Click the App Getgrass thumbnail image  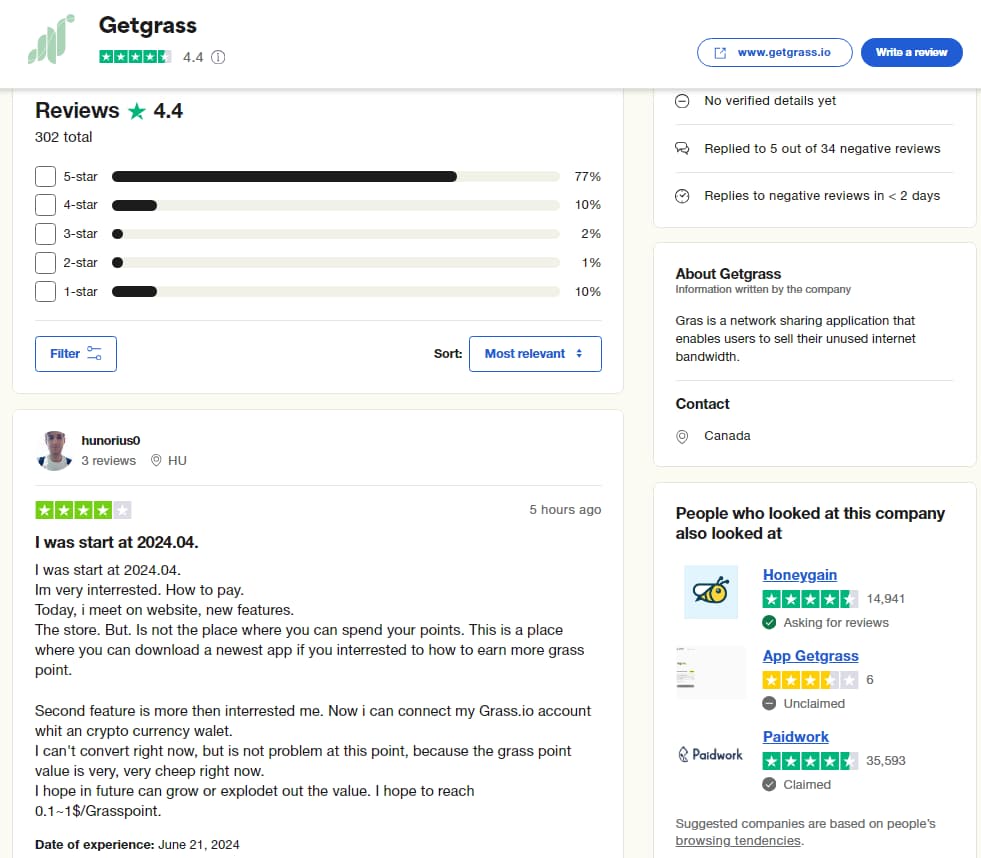pyautogui.click(x=711, y=672)
